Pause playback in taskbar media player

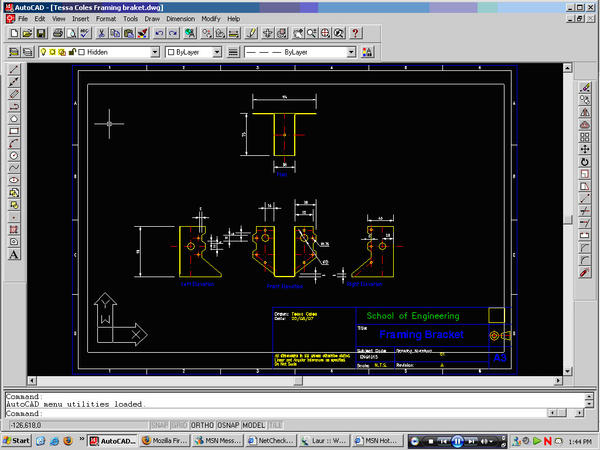coord(457,441)
